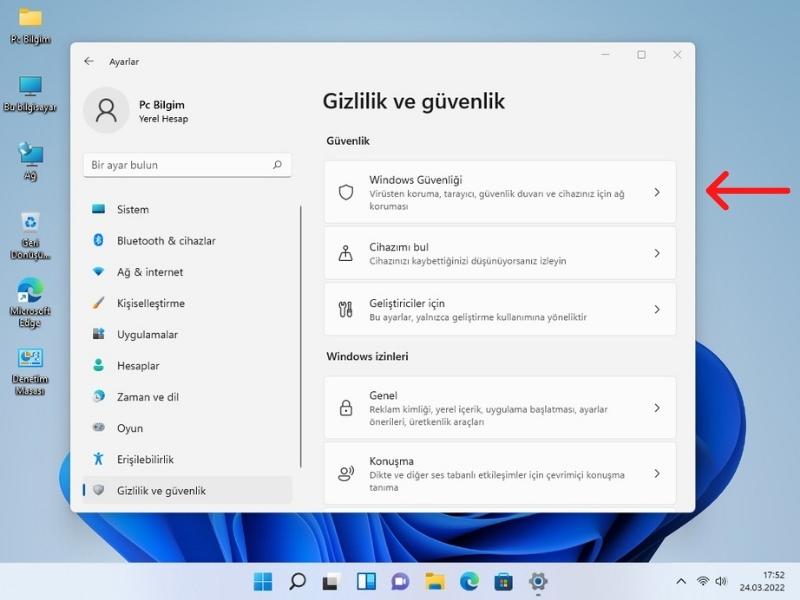Select Bu bilgisayar desktop icon
This screenshot has height=600, width=800.
pyautogui.click(x=31, y=94)
